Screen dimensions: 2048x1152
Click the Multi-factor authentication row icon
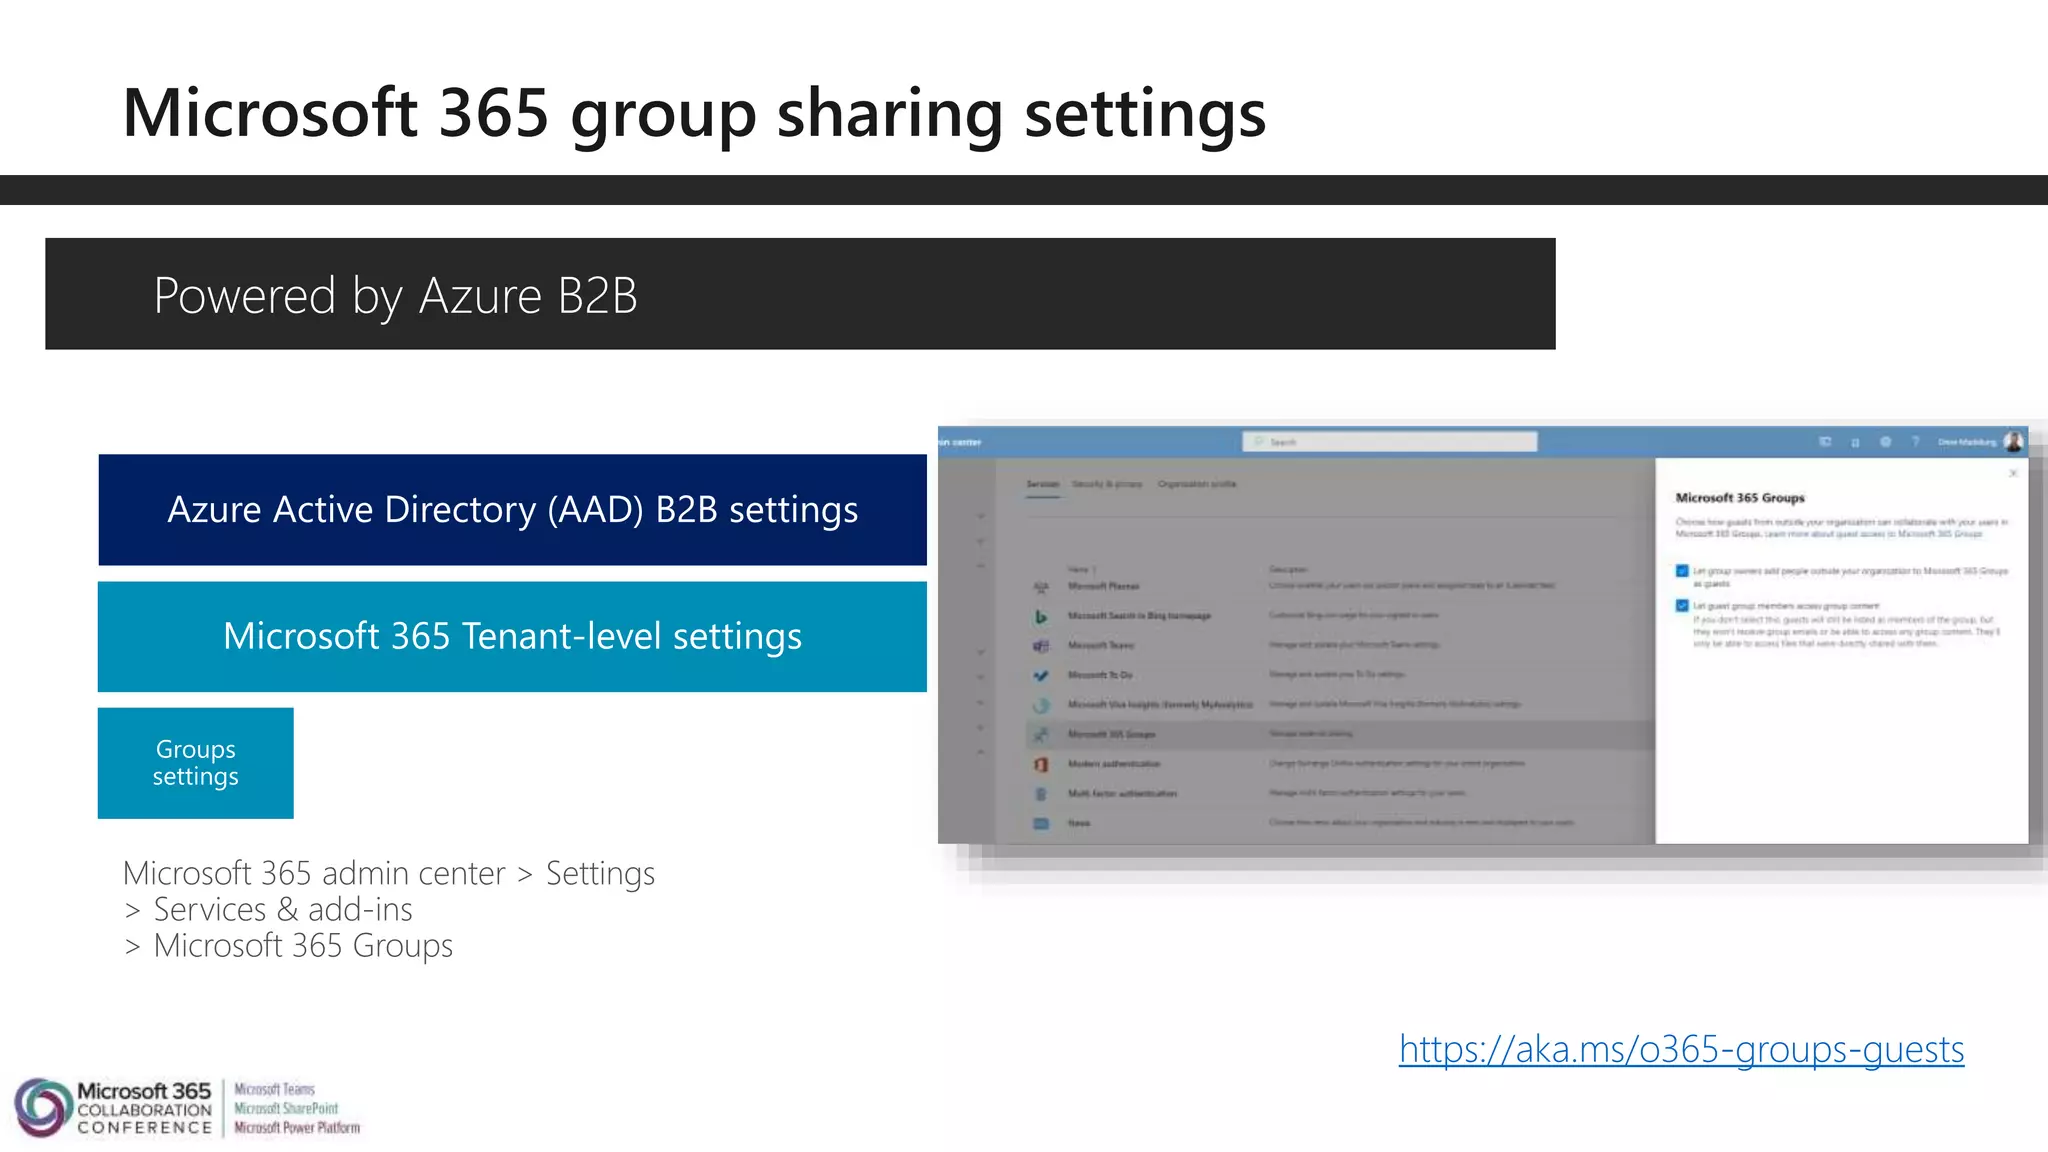click(1041, 794)
